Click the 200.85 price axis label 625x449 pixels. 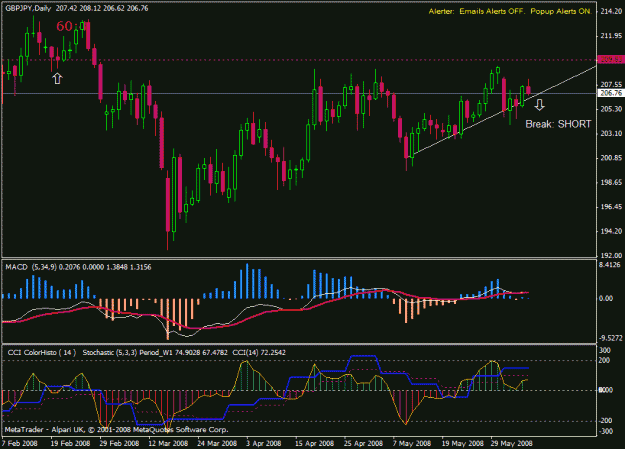(x=611, y=158)
